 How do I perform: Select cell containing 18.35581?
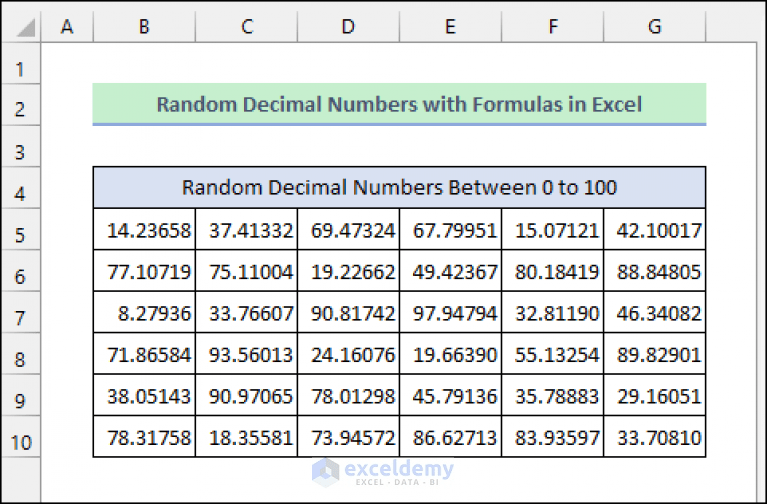247,437
